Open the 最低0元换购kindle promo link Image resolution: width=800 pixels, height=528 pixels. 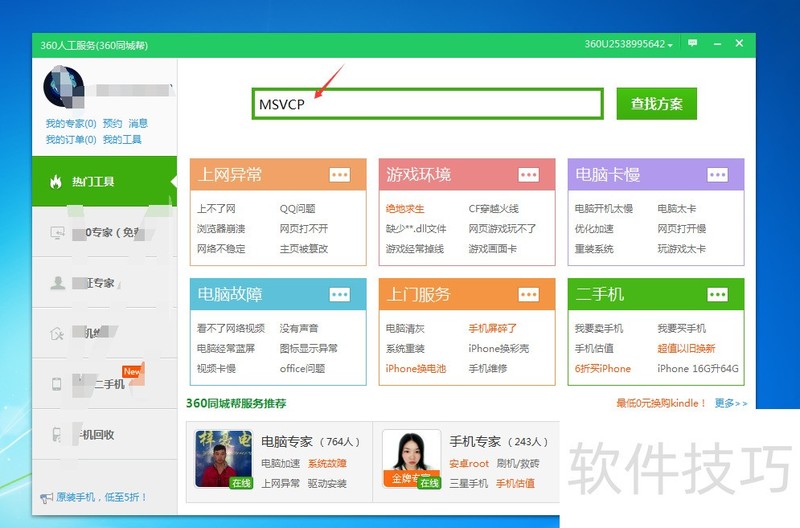tap(661, 403)
